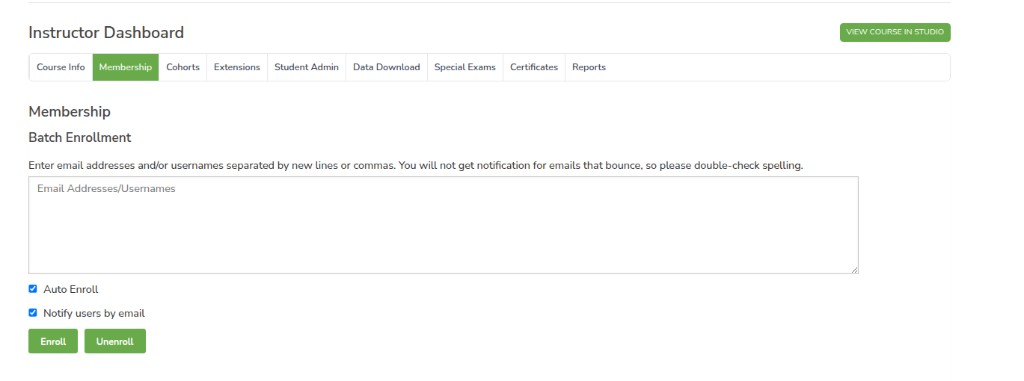Click the Unenroll button
Image resolution: width=1024 pixels, height=381 pixels.
[115, 341]
